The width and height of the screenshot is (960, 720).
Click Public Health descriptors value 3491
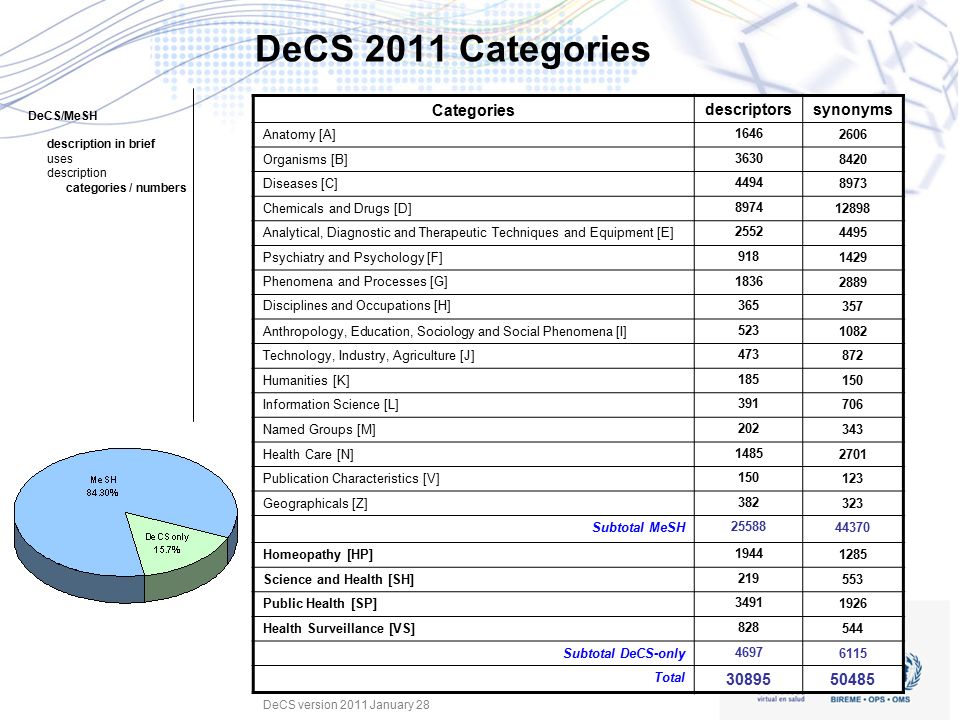748,603
